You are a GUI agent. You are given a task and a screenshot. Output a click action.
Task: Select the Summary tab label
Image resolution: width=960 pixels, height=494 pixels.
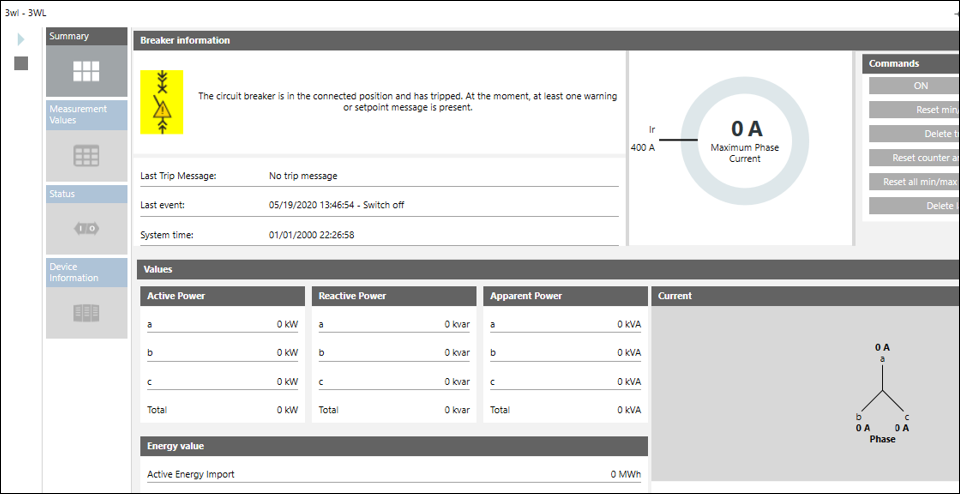[70, 36]
